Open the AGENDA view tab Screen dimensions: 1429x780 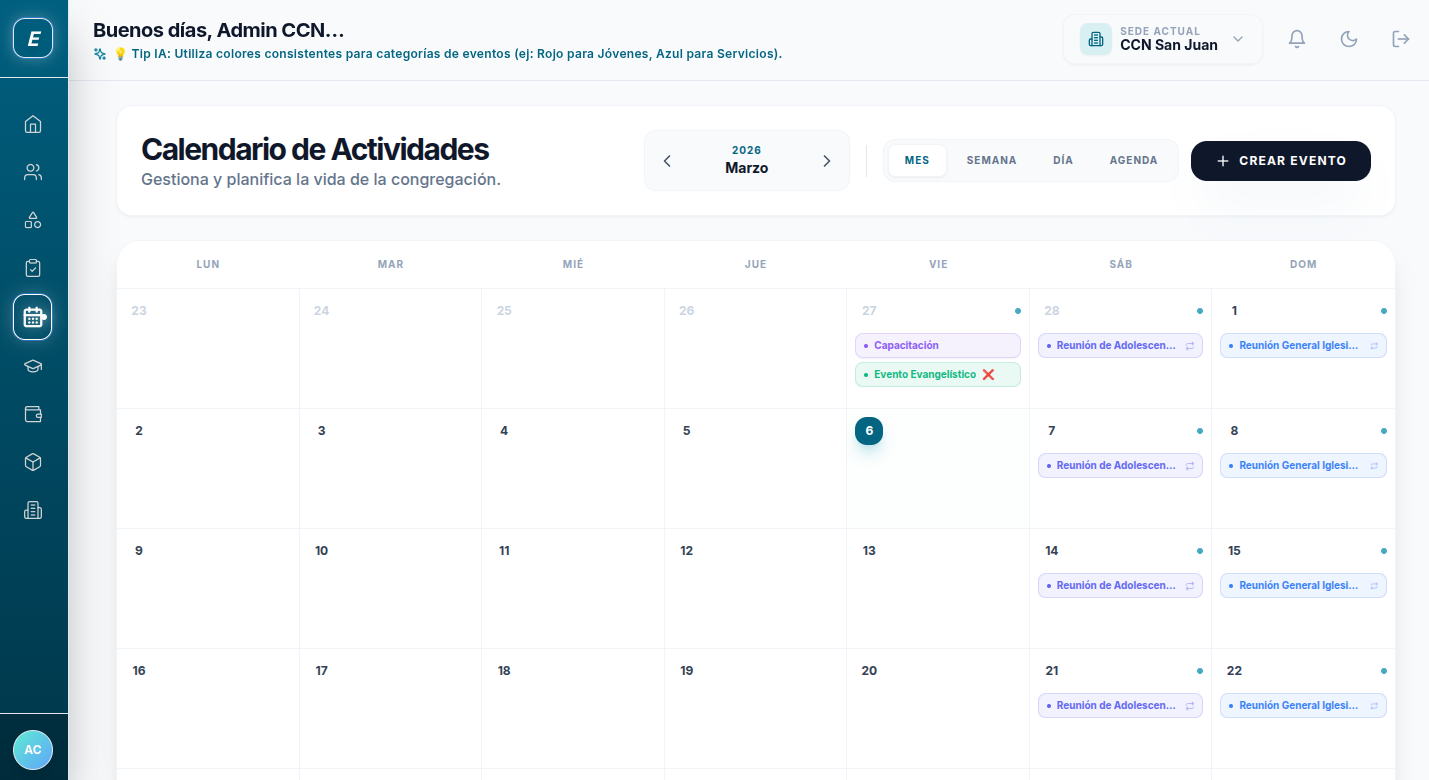coord(1134,160)
